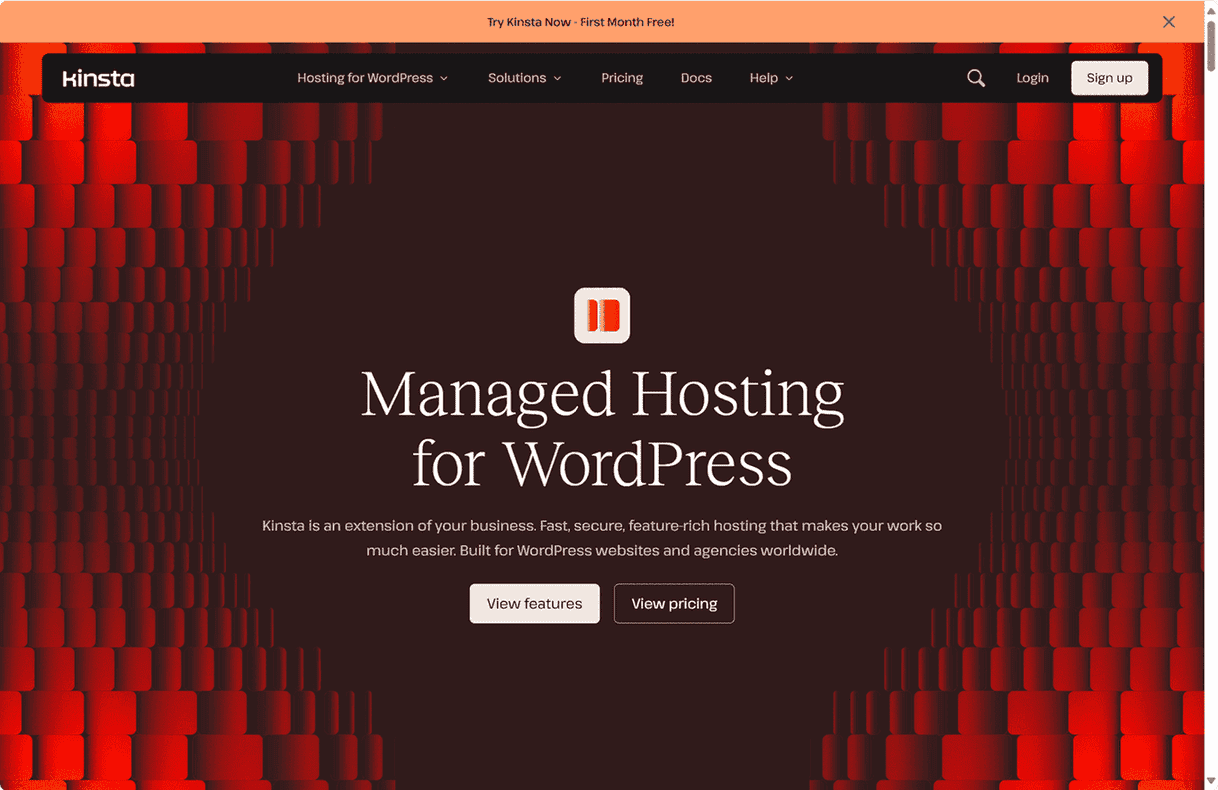Click the red Kinsta app icon above headline

602,315
